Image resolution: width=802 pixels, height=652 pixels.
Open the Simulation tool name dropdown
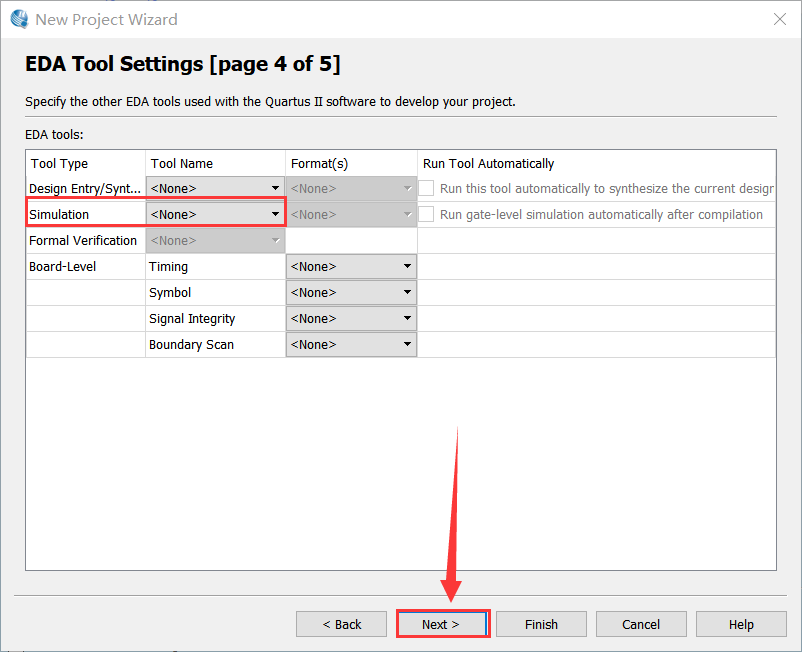tap(215, 214)
